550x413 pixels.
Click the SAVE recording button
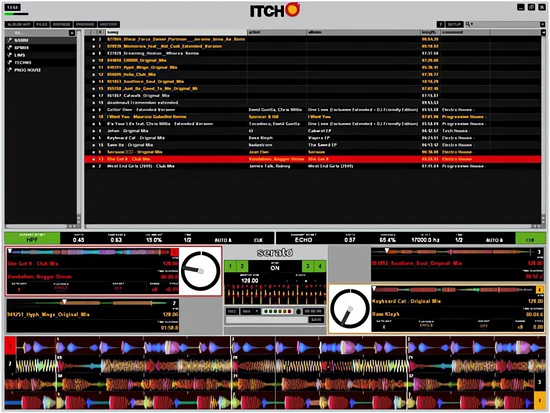coord(316,320)
